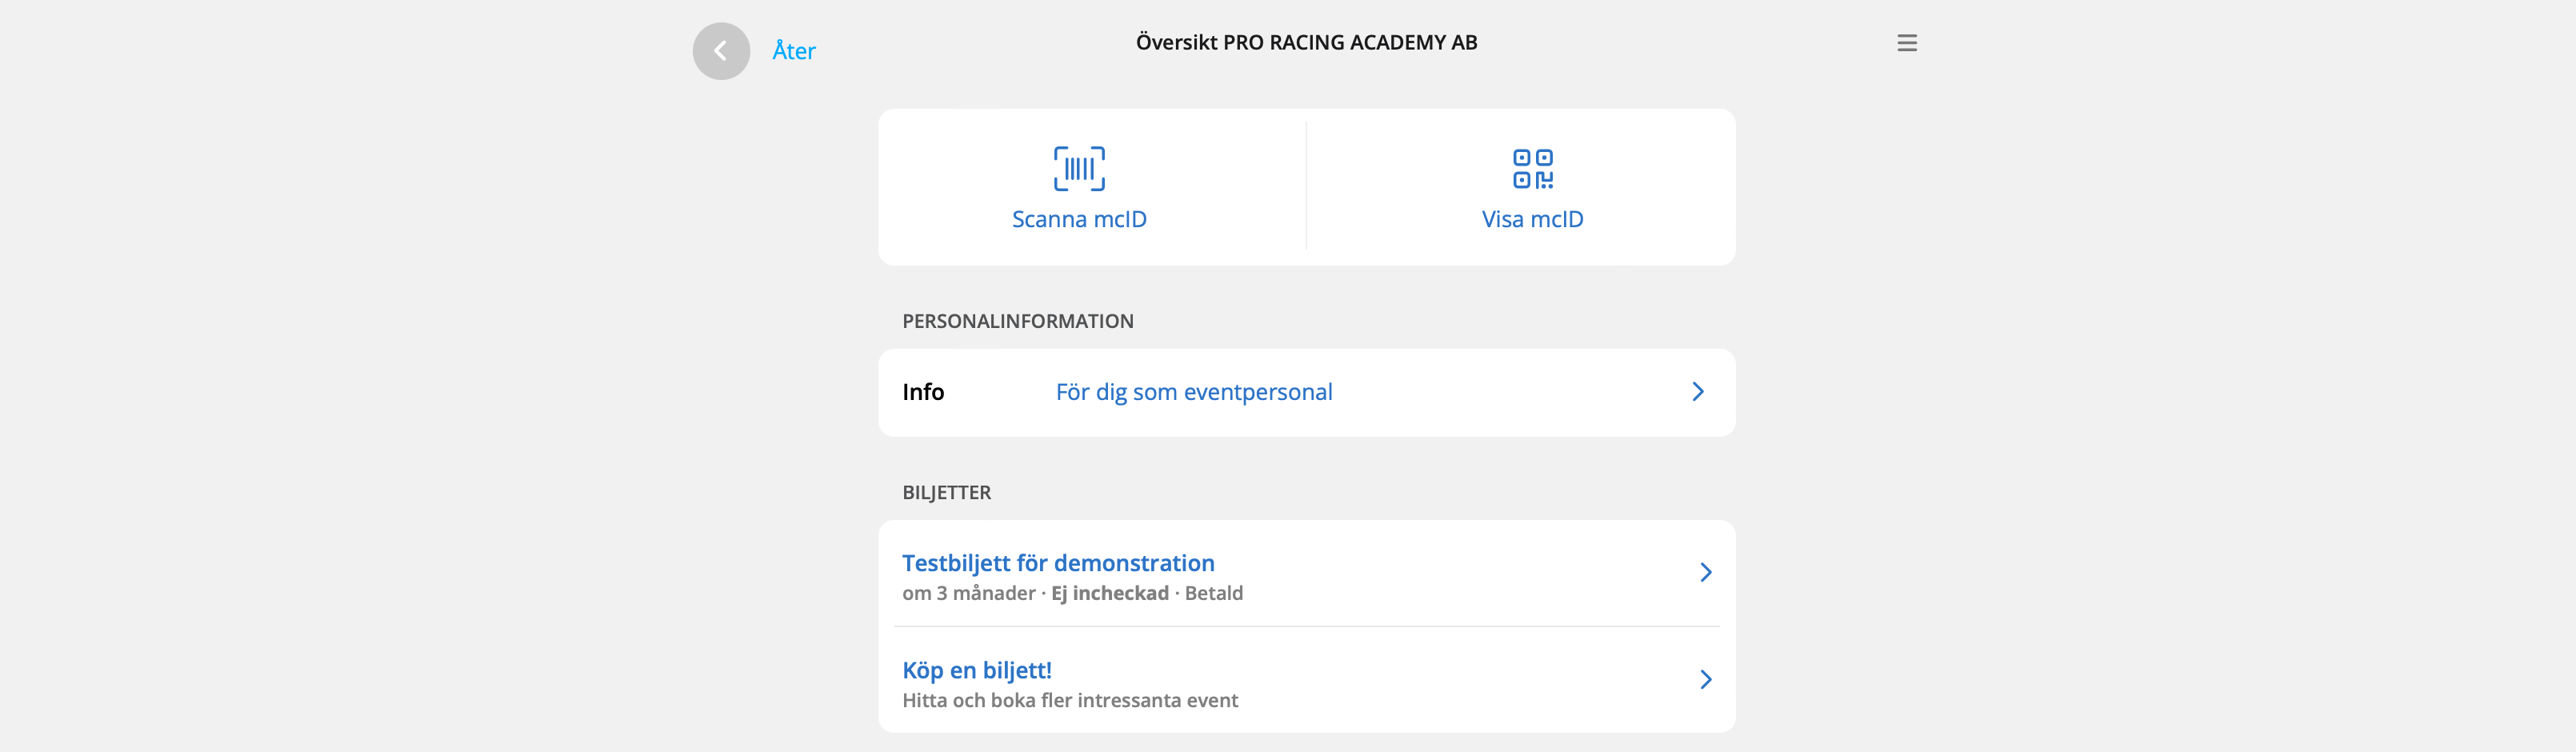The width and height of the screenshot is (2576, 752).
Task: Expand the Testbiljett row chevron
Action: tap(1705, 572)
